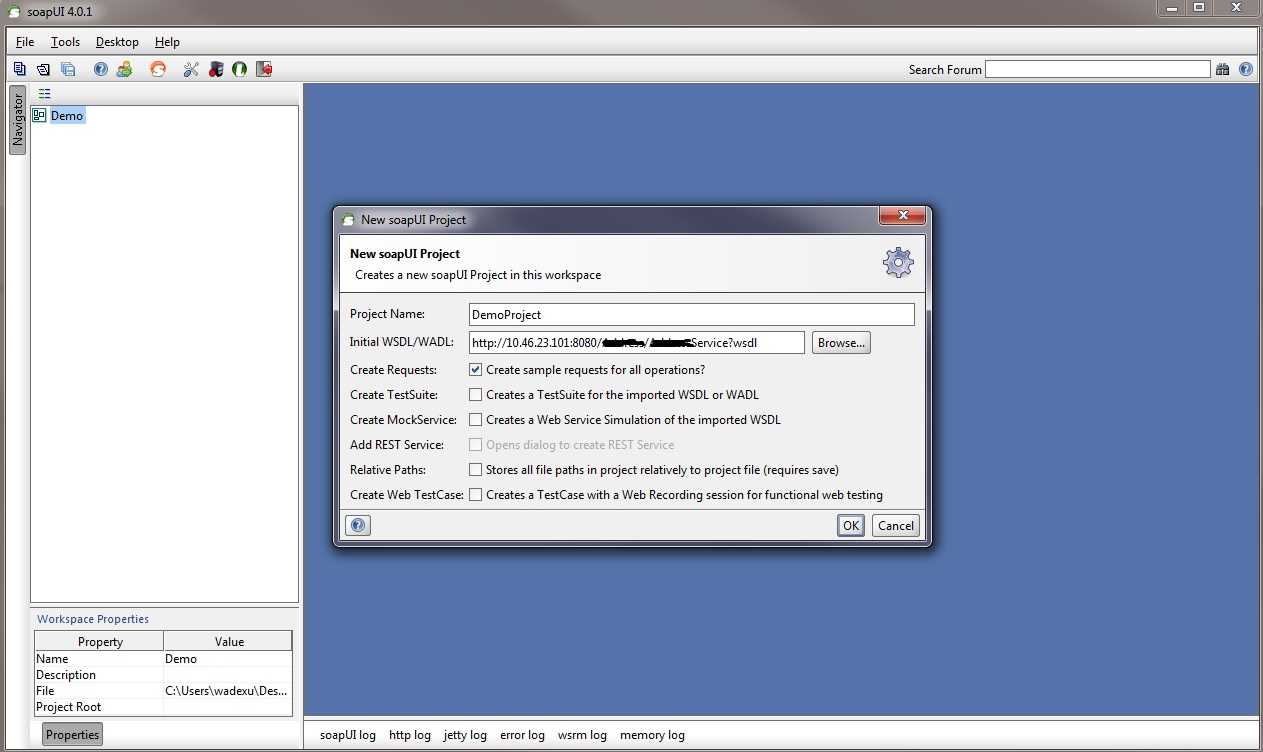Open the blue question-mark help icon in the main toolbar
1263x752 pixels.
click(x=100, y=69)
